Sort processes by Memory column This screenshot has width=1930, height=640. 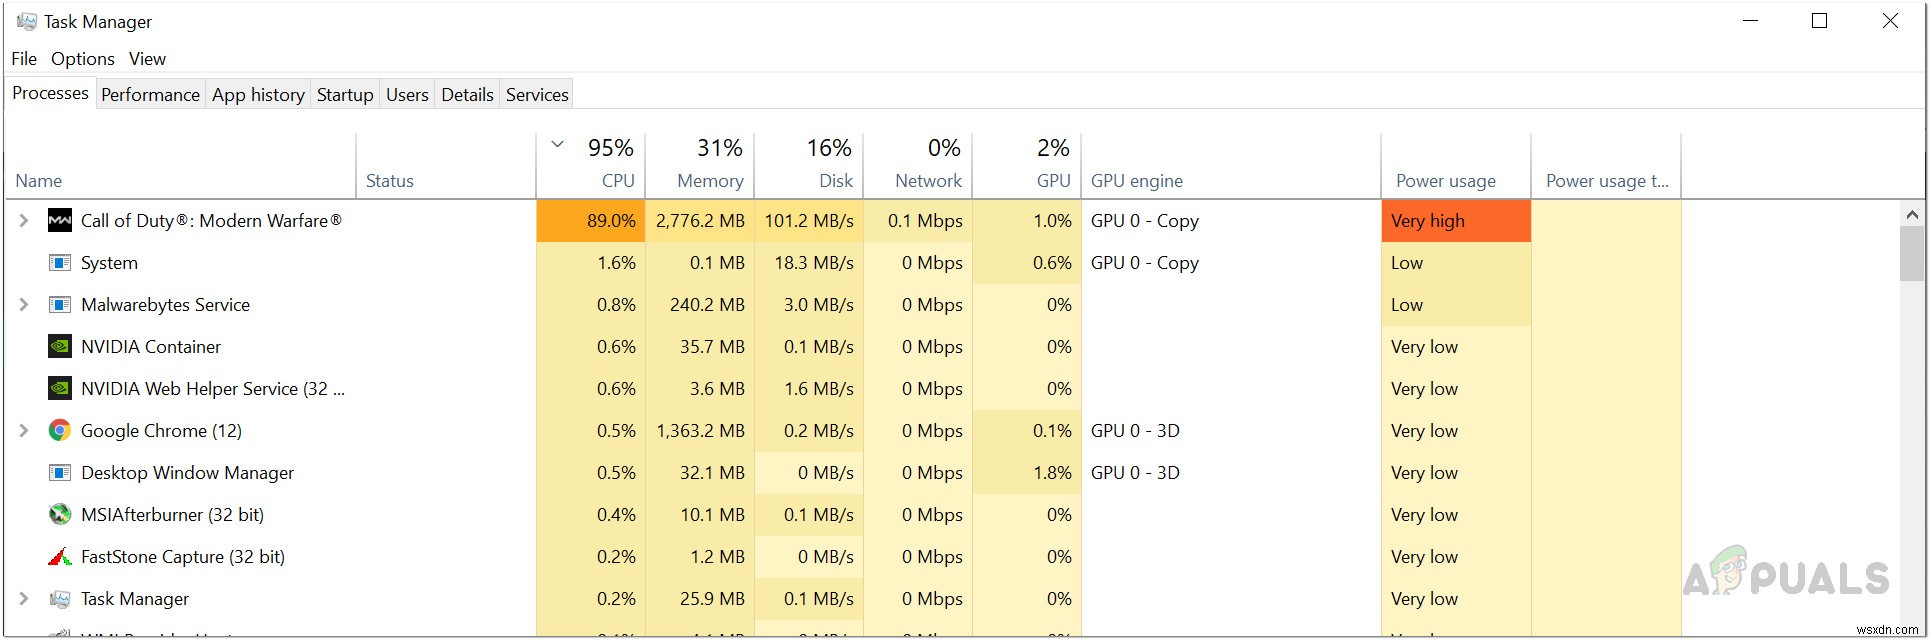click(709, 181)
